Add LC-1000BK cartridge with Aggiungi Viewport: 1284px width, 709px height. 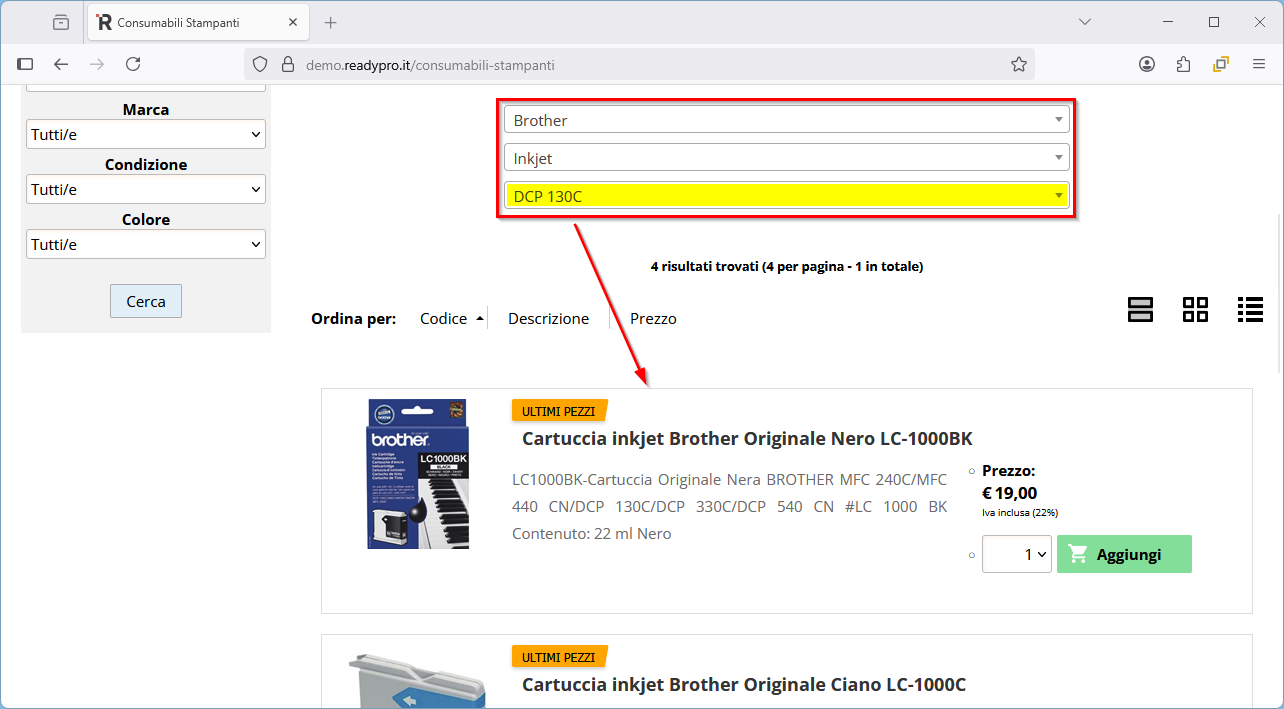pos(1124,554)
